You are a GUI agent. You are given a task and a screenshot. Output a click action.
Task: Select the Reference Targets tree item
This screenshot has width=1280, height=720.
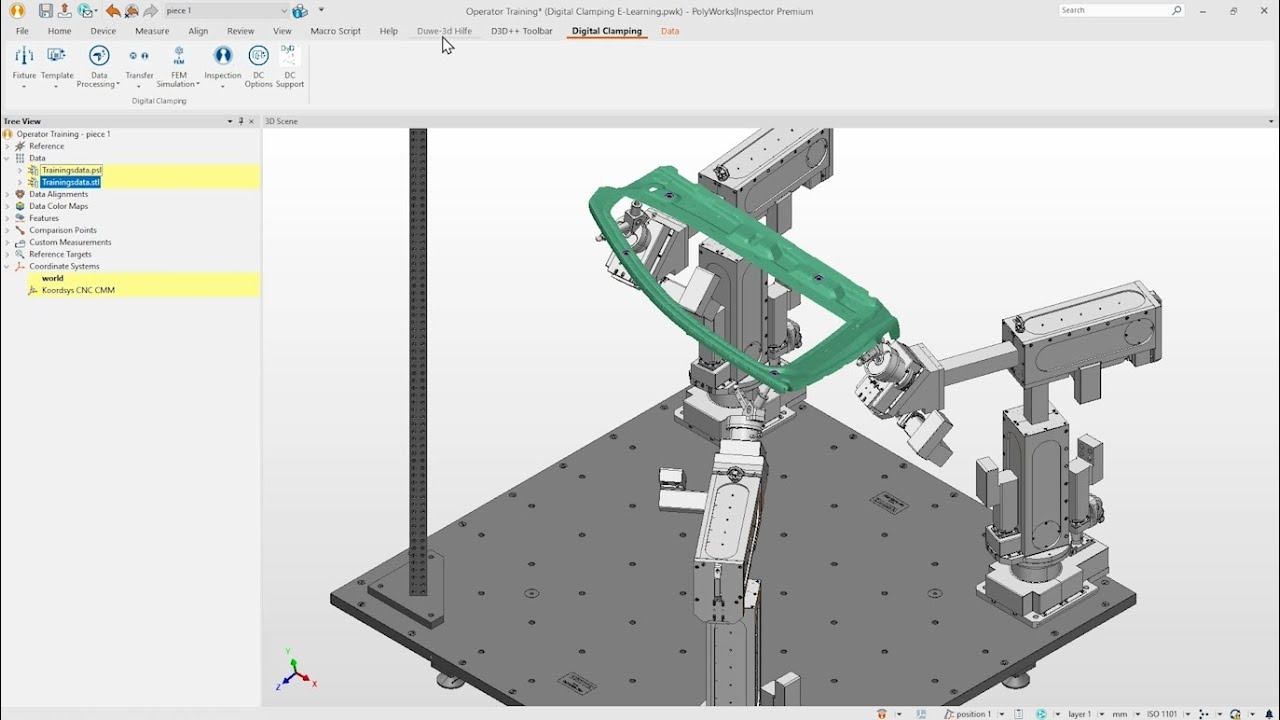(60, 254)
